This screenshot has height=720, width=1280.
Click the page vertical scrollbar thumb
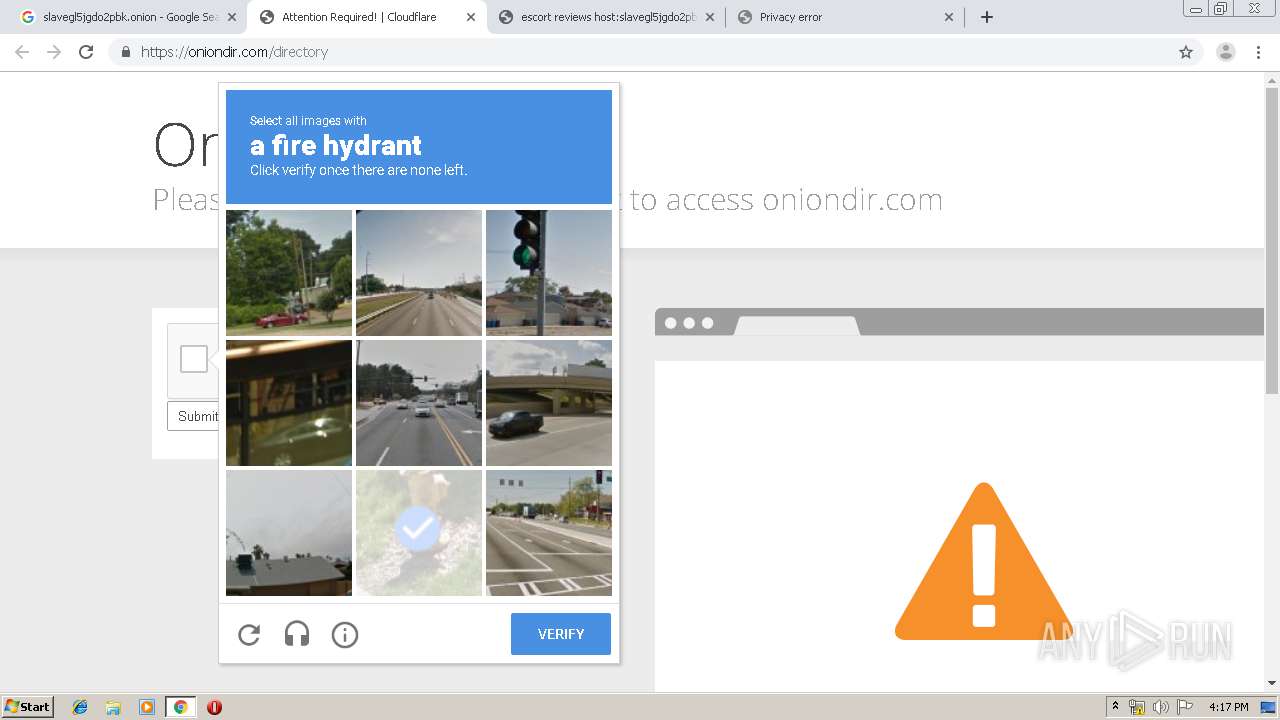click(1272, 241)
